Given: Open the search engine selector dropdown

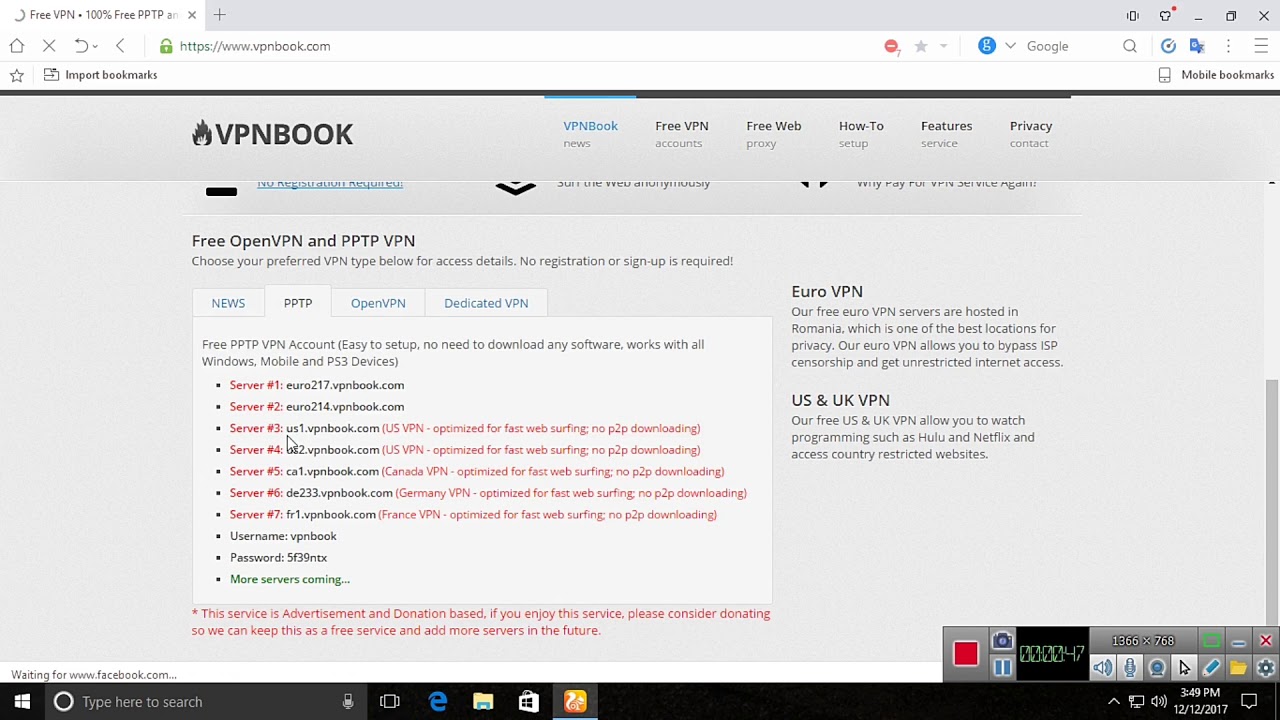Looking at the screenshot, I should 1010,46.
